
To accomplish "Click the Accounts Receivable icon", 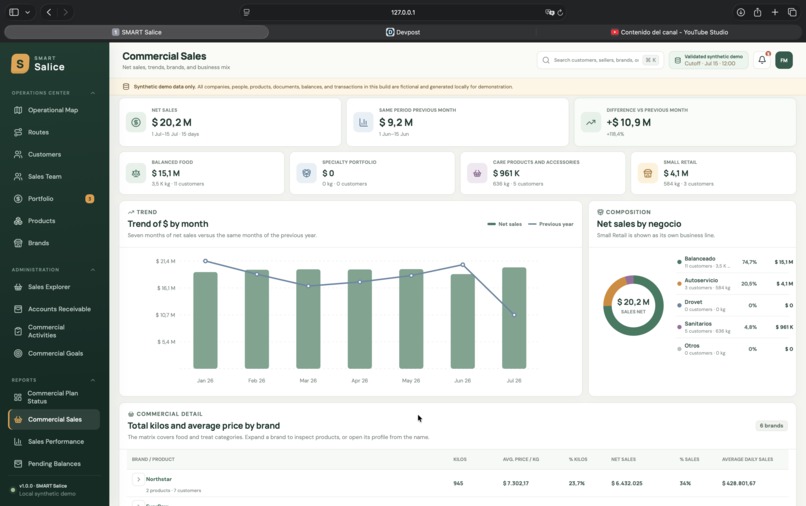I will coord(18,309).
